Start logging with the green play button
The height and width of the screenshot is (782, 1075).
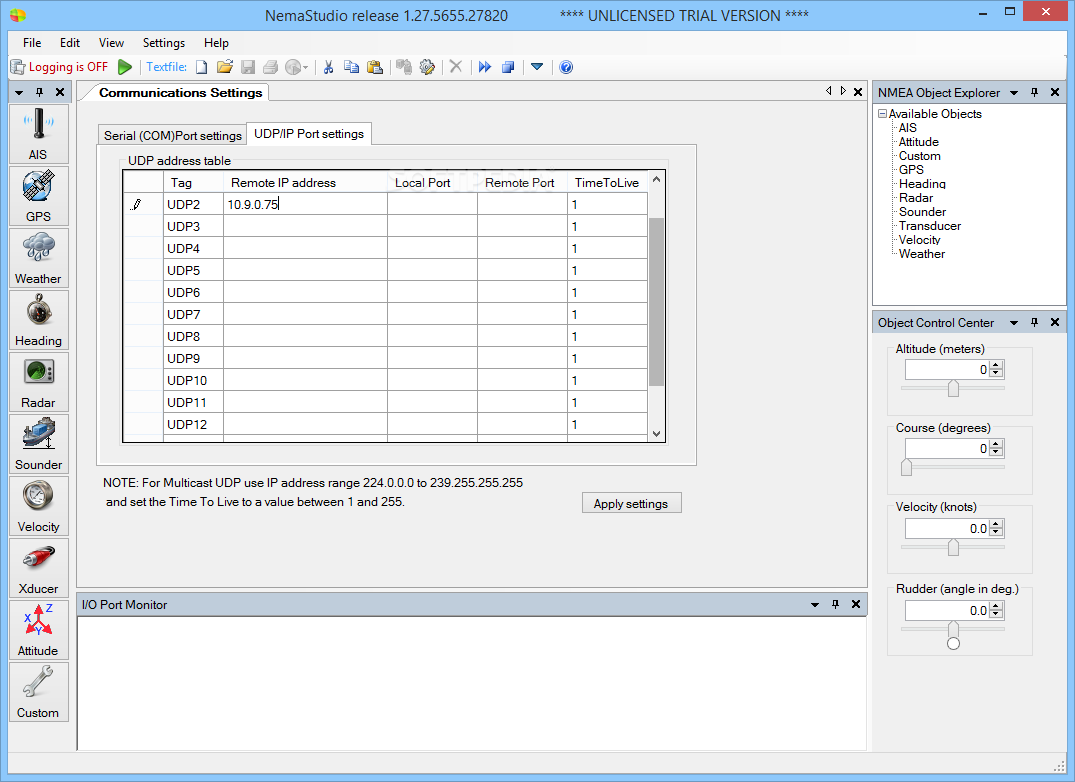[x=125, y=67]
